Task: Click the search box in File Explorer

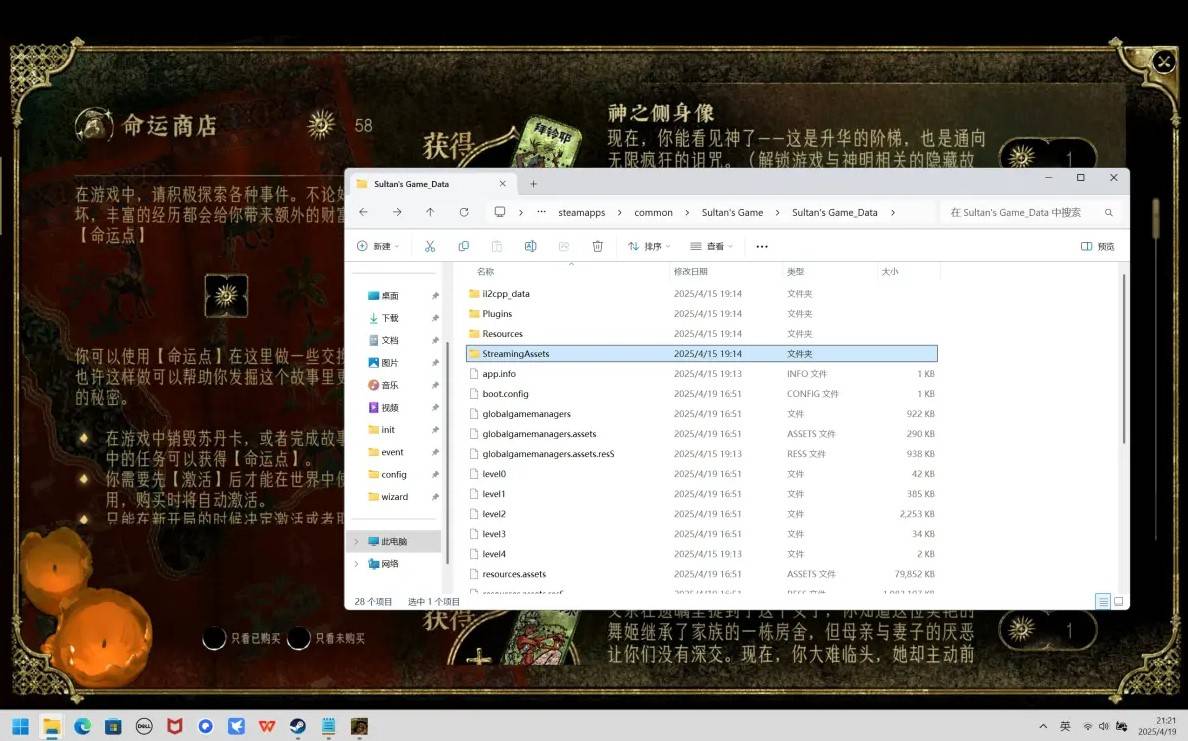Action: (x=1030, y=212)
